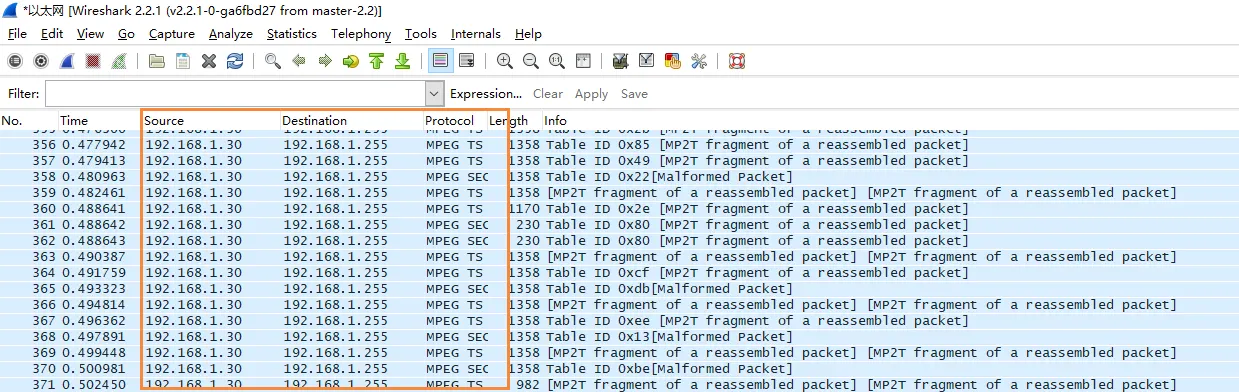Image resolution: width=1239 pixels, height=392 pixels.
Task: Zoom out on packet text
Action: coord(531,61)
